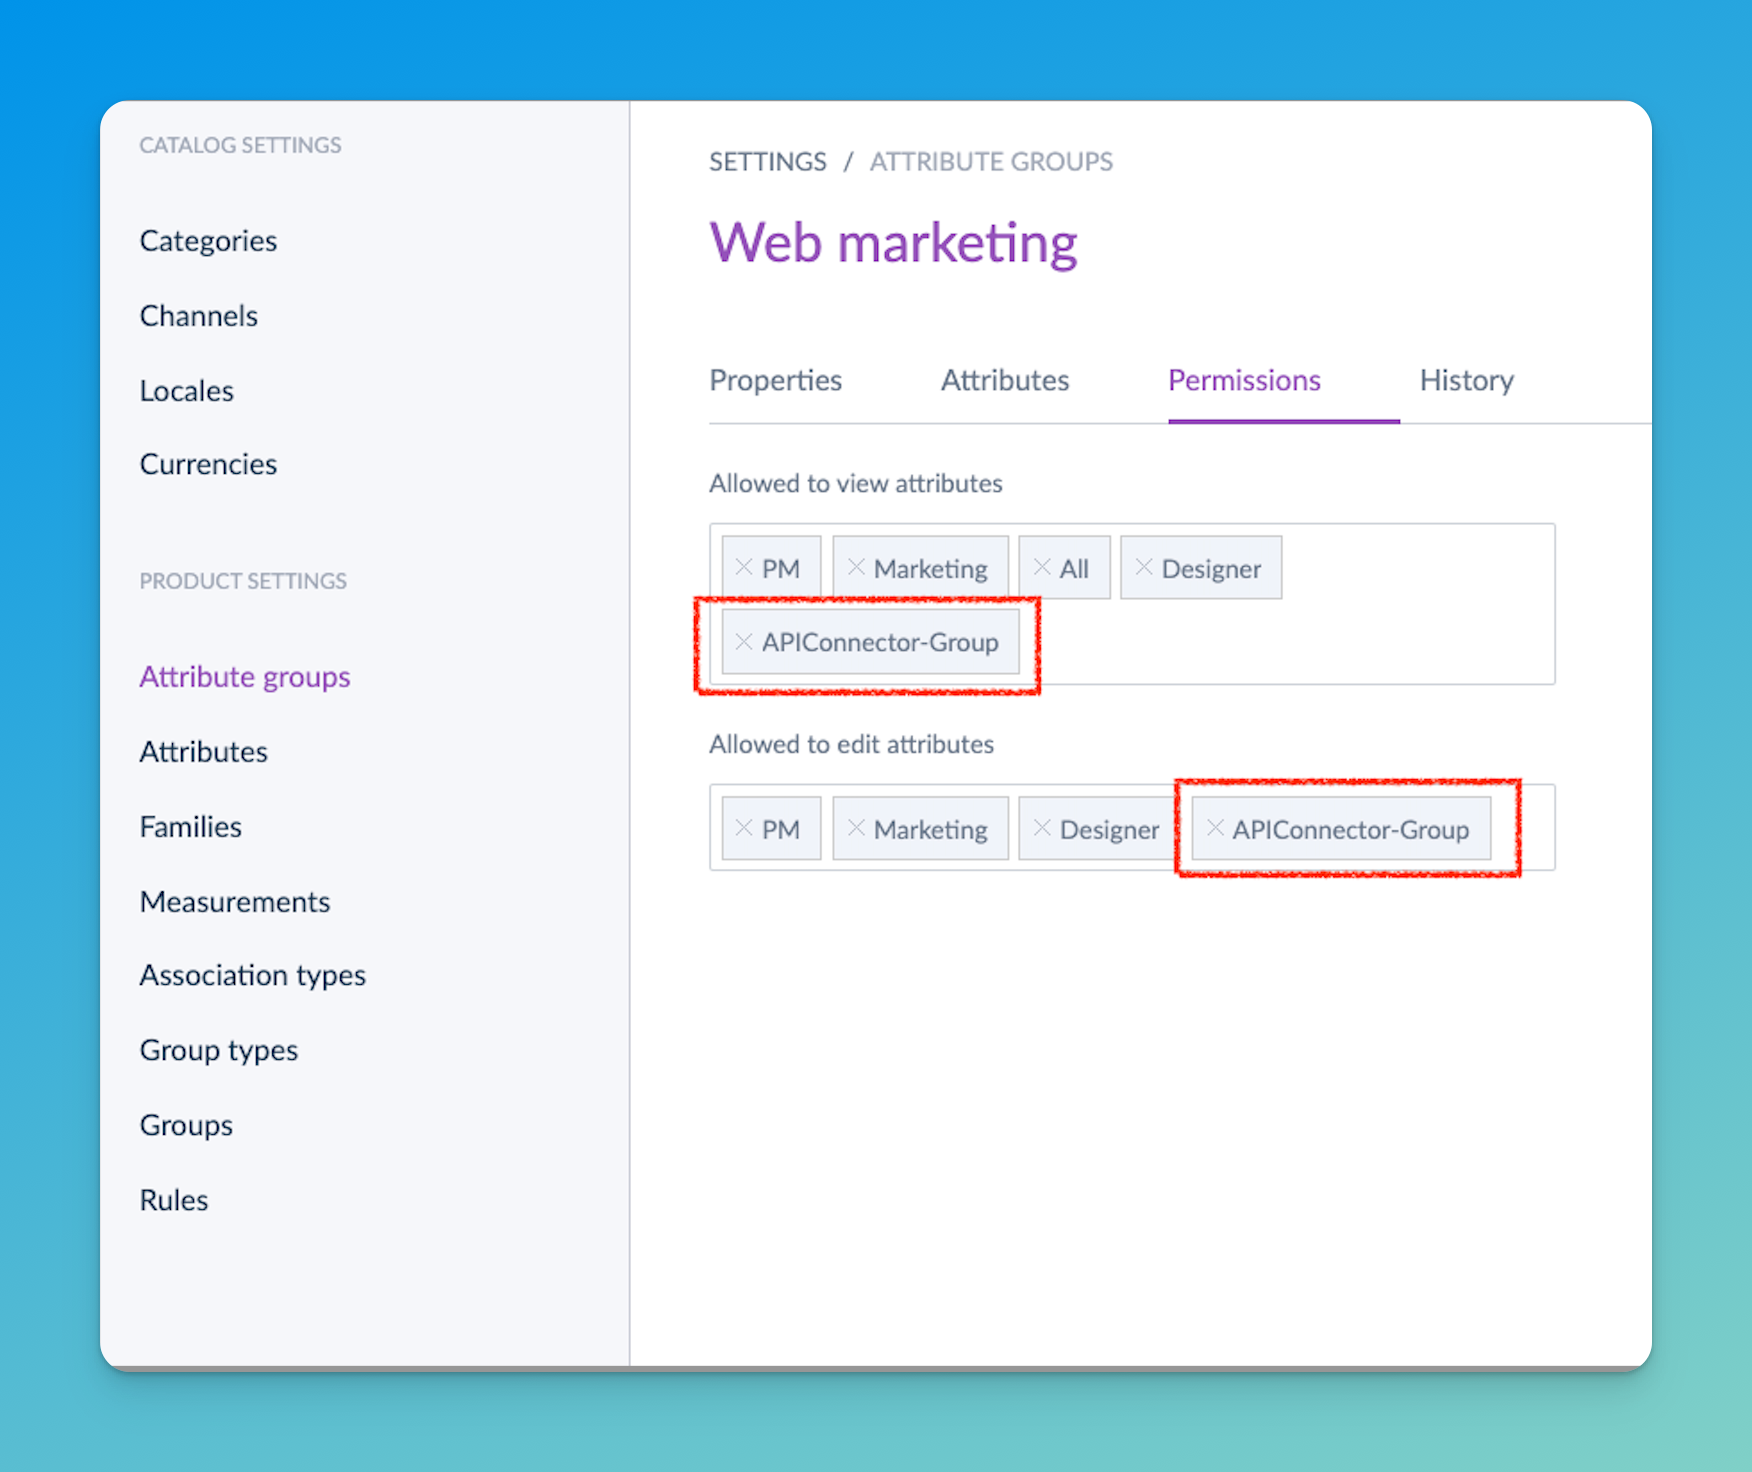Open Measurements settings

(235, 902)
